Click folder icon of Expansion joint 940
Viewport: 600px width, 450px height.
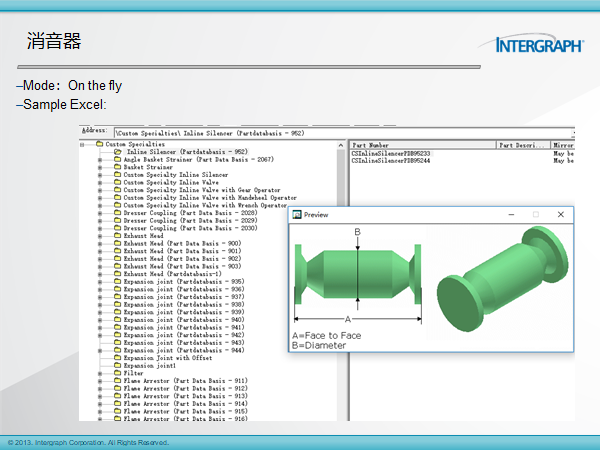pos(117,320)
